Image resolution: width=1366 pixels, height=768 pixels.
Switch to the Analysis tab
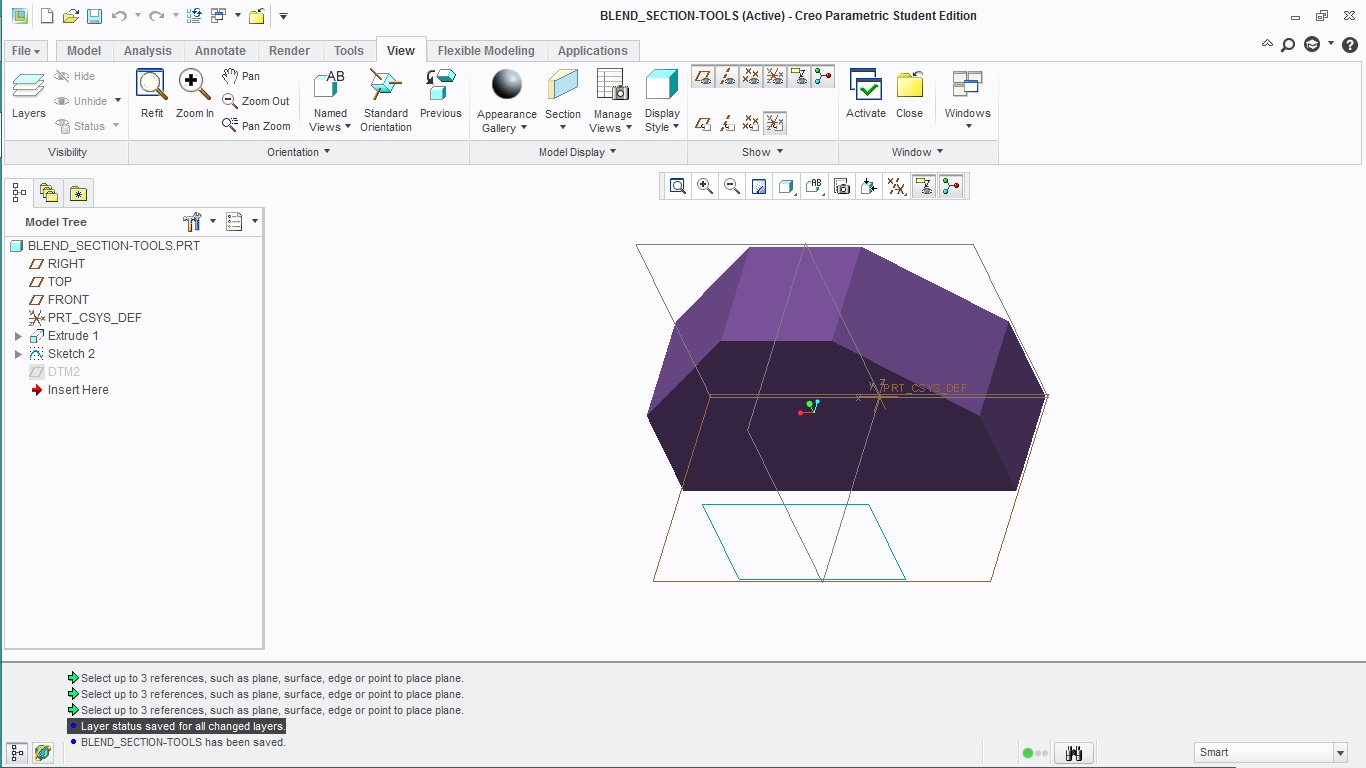click(x=148, y=51)
